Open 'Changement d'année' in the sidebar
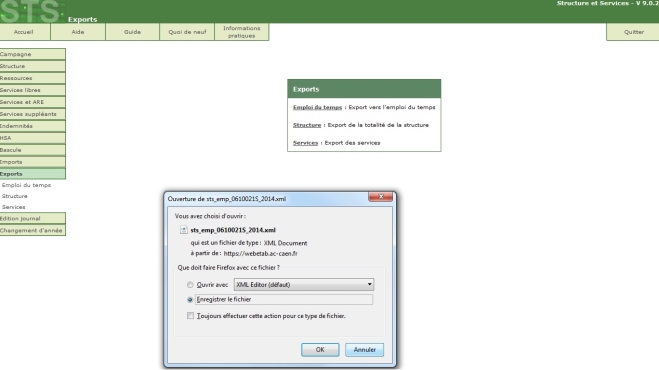The height and width of the screenshot is (370, 659). tap(32, 230)
